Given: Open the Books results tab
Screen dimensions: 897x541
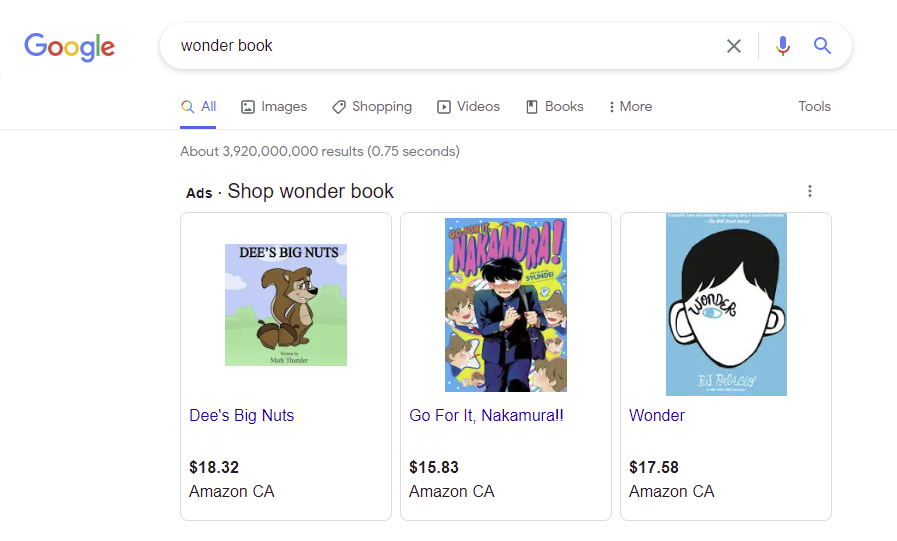Looking at the screenshot, I should (x=554, y=107).
